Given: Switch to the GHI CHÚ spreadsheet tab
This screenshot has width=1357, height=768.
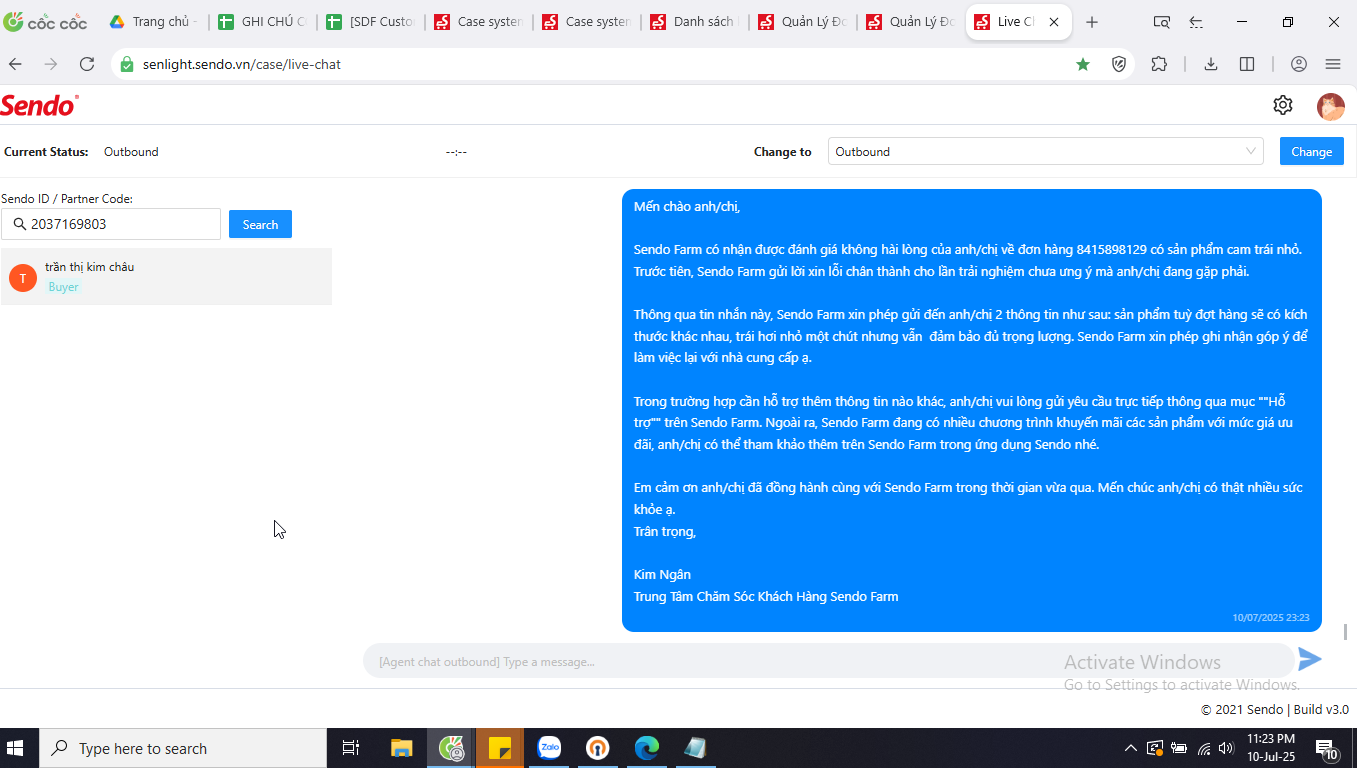Looking at the screenshot, I should [x=262, y=22].
